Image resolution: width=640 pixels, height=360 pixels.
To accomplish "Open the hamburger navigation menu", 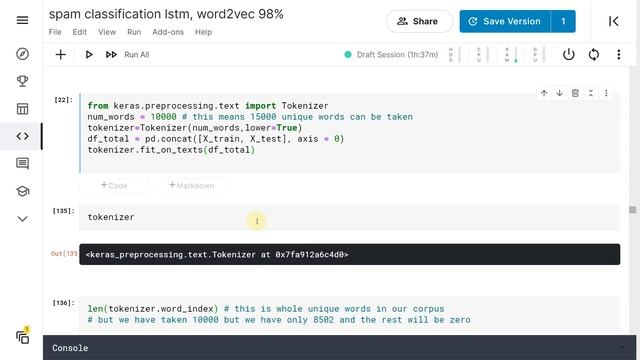I will [x=22, y=20].
